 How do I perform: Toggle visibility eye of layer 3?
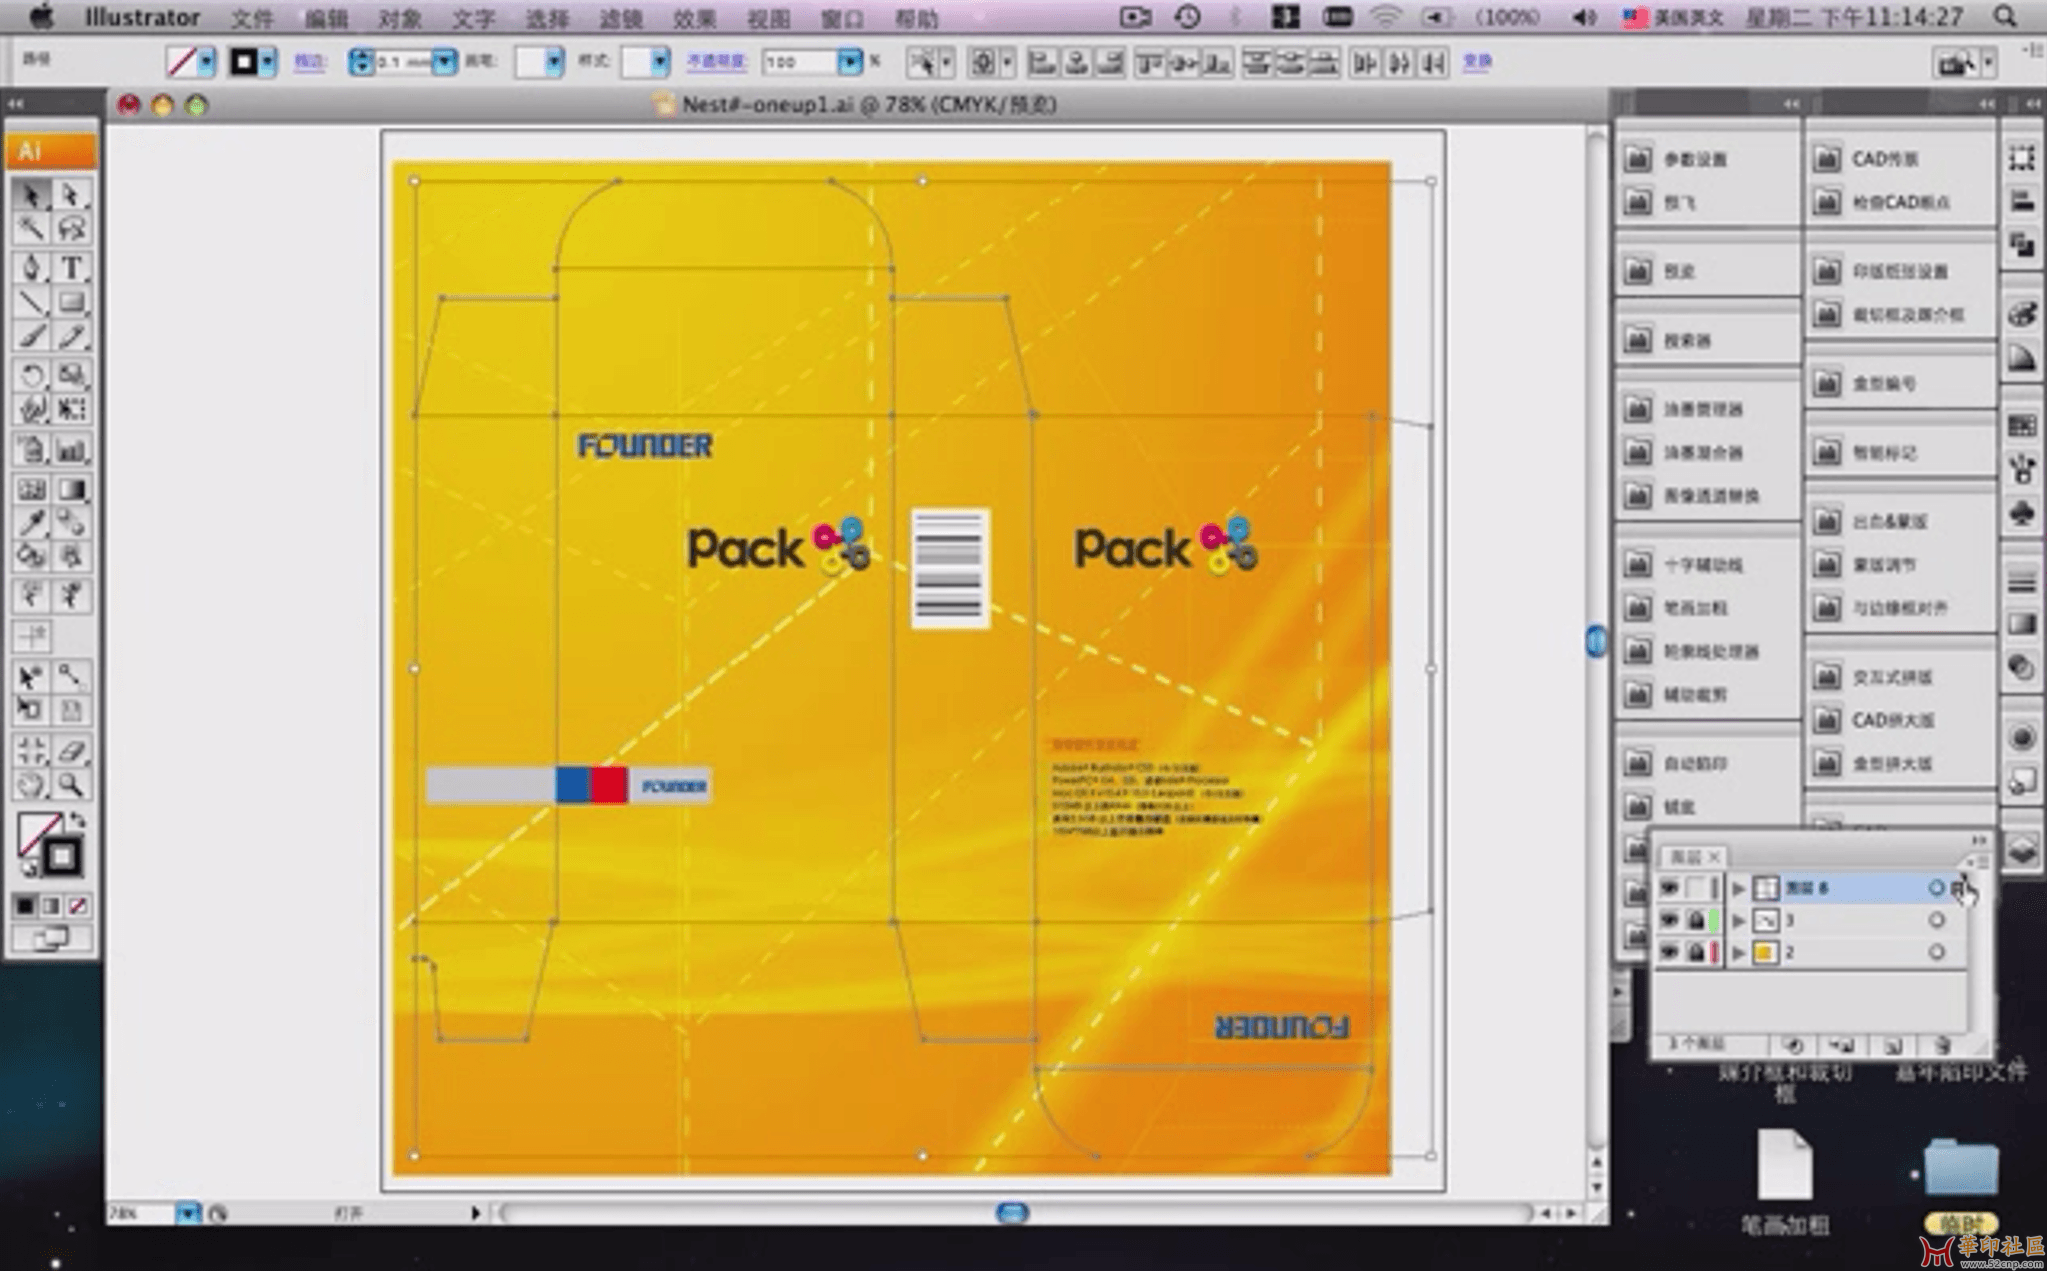pos(1669,920)
